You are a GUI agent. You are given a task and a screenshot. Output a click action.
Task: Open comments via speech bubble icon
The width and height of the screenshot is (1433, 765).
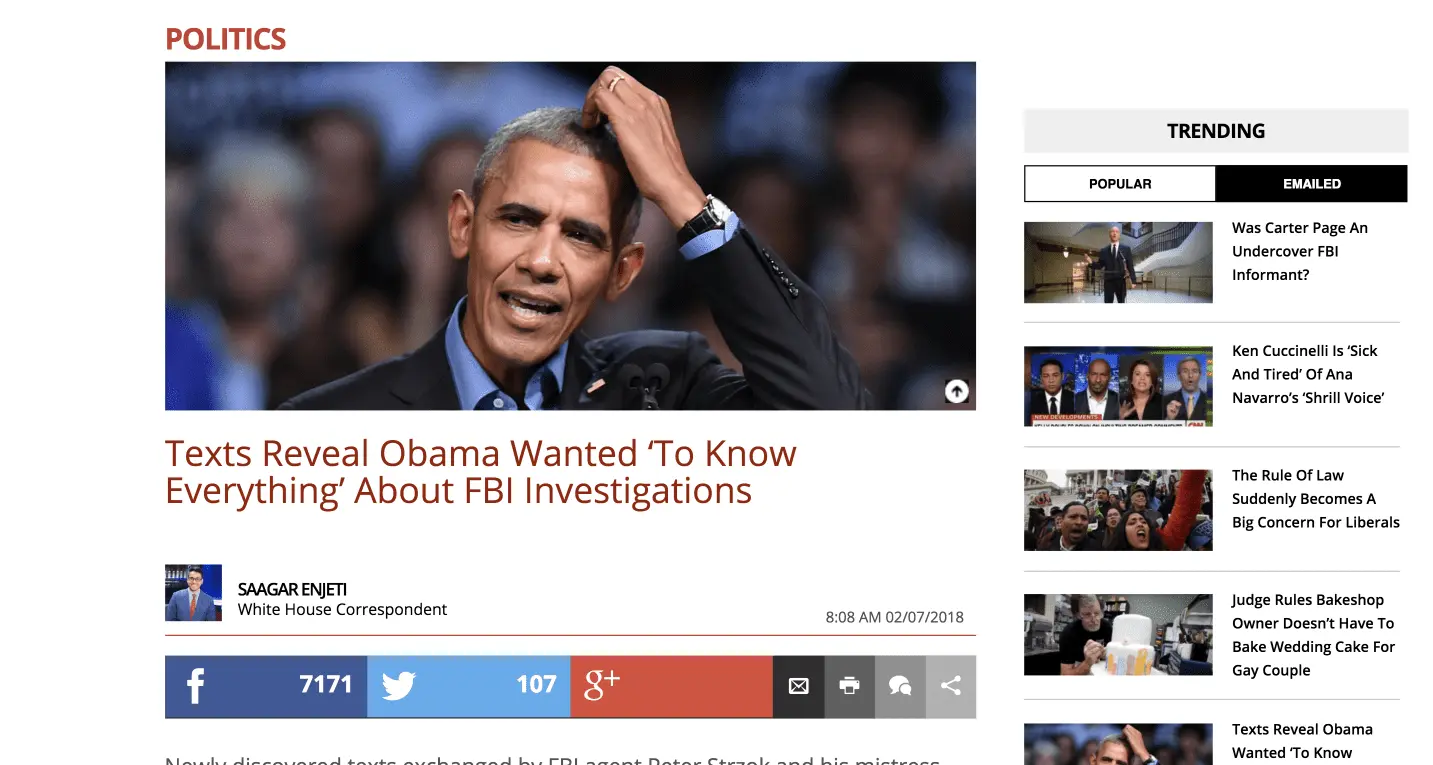[x=900, y=686]
